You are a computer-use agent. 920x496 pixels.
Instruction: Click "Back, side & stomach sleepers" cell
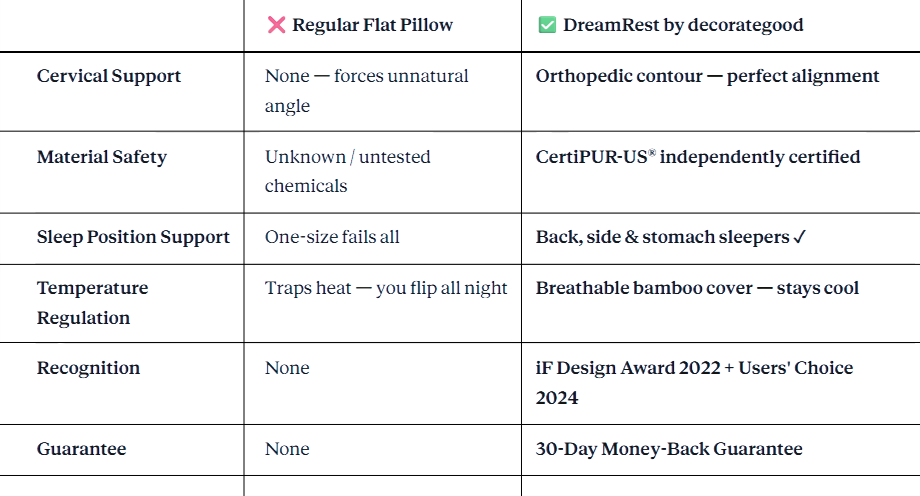(670, 237)
